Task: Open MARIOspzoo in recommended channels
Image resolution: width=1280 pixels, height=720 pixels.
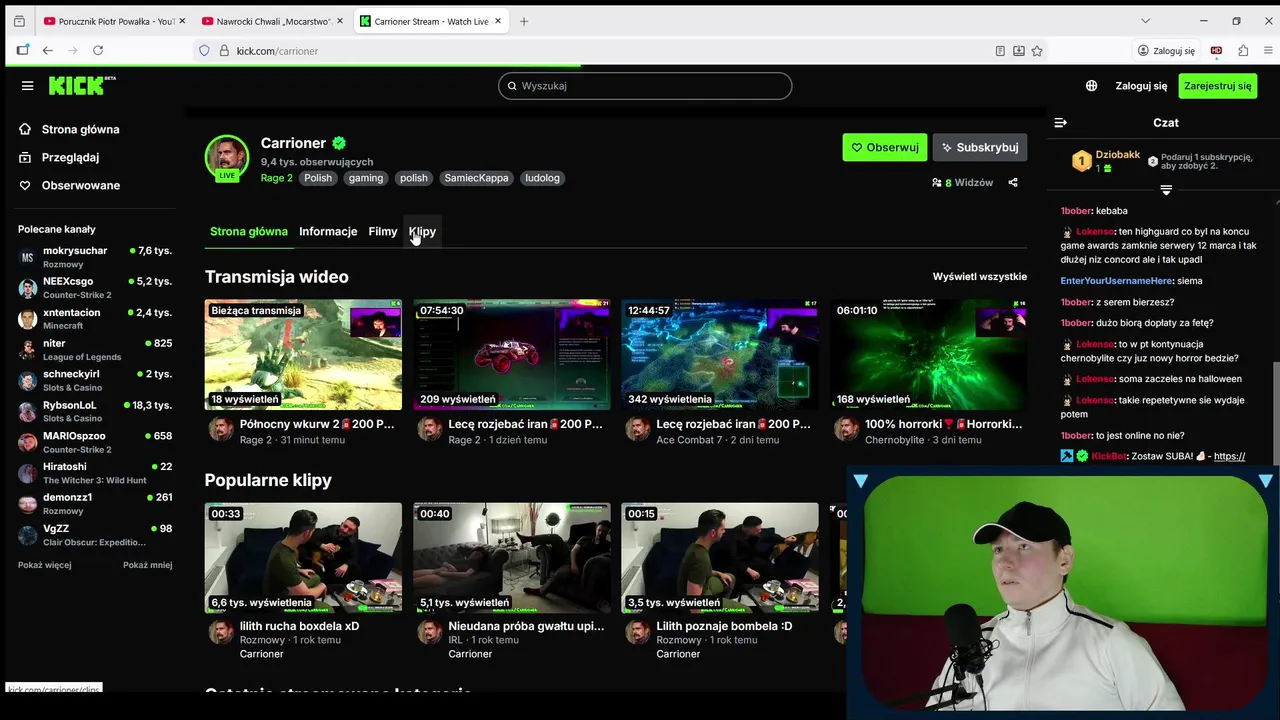Action: click(x=95, y=442)
